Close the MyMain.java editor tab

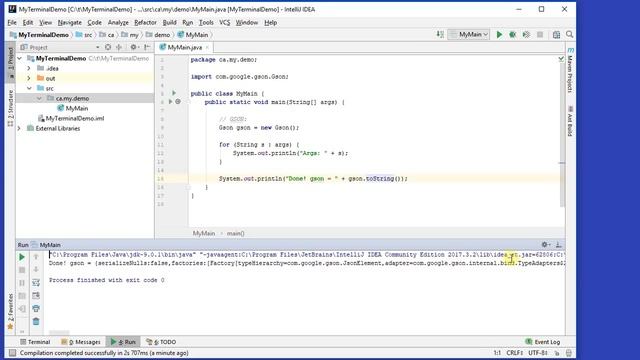click(x=207, y=48)
